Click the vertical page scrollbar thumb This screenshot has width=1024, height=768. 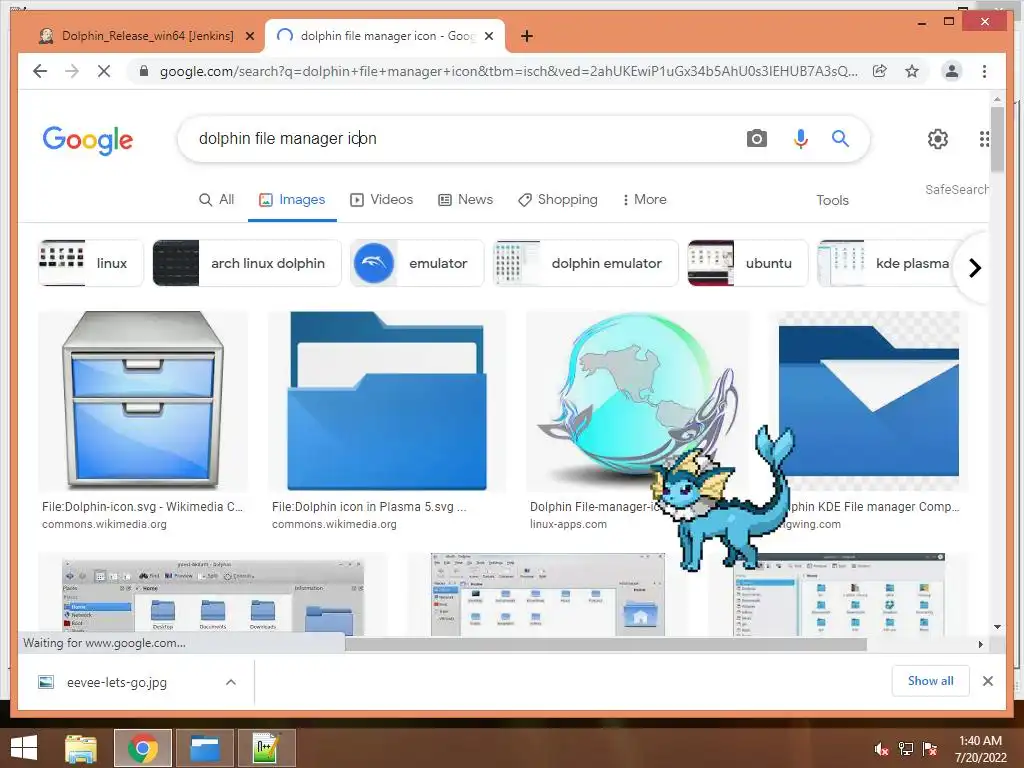(997, 139)
